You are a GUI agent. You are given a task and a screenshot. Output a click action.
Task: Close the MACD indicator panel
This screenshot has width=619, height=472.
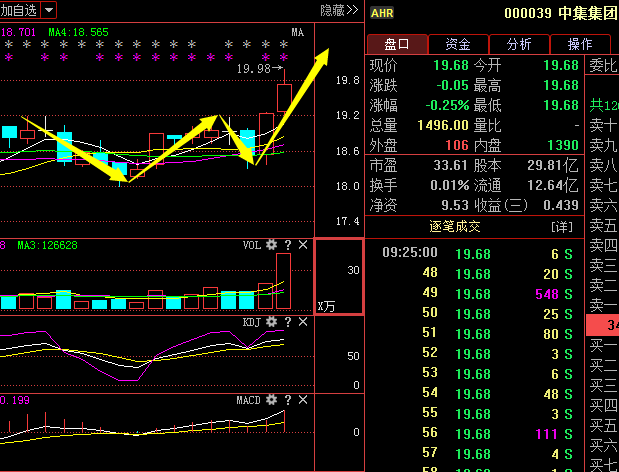(x=302, y=400)
